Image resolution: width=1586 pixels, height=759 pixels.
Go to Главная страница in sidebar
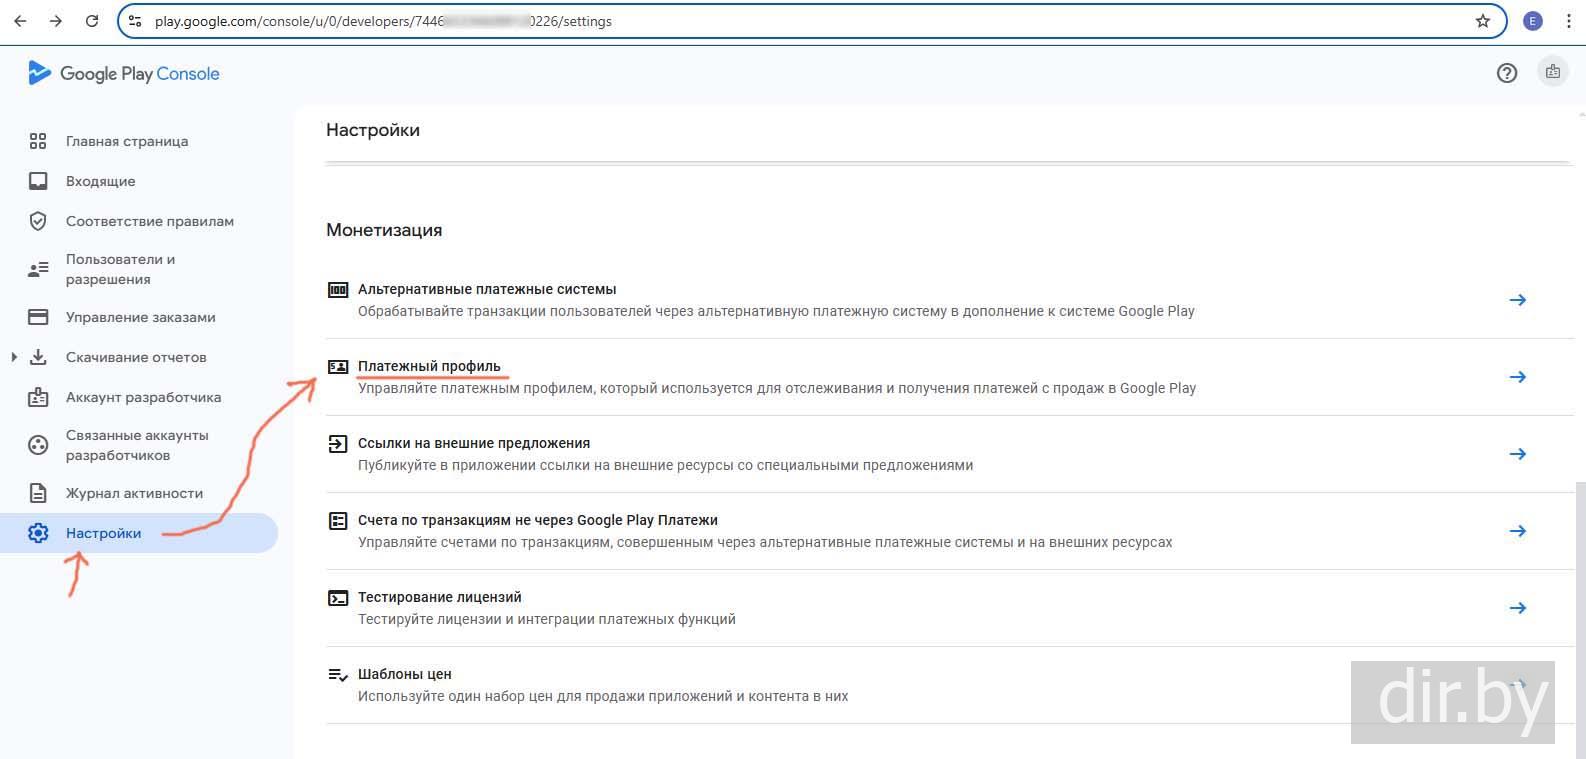click(127, 141)
